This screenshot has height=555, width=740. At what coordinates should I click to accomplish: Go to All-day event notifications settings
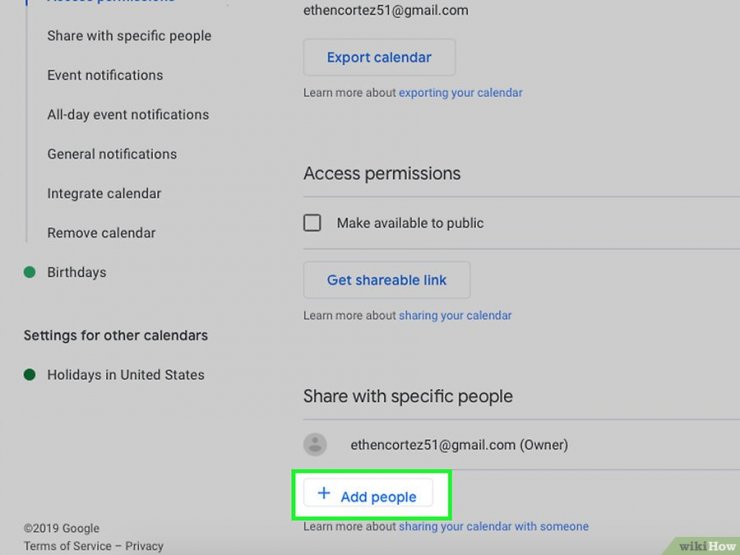(x=128, y=115)
